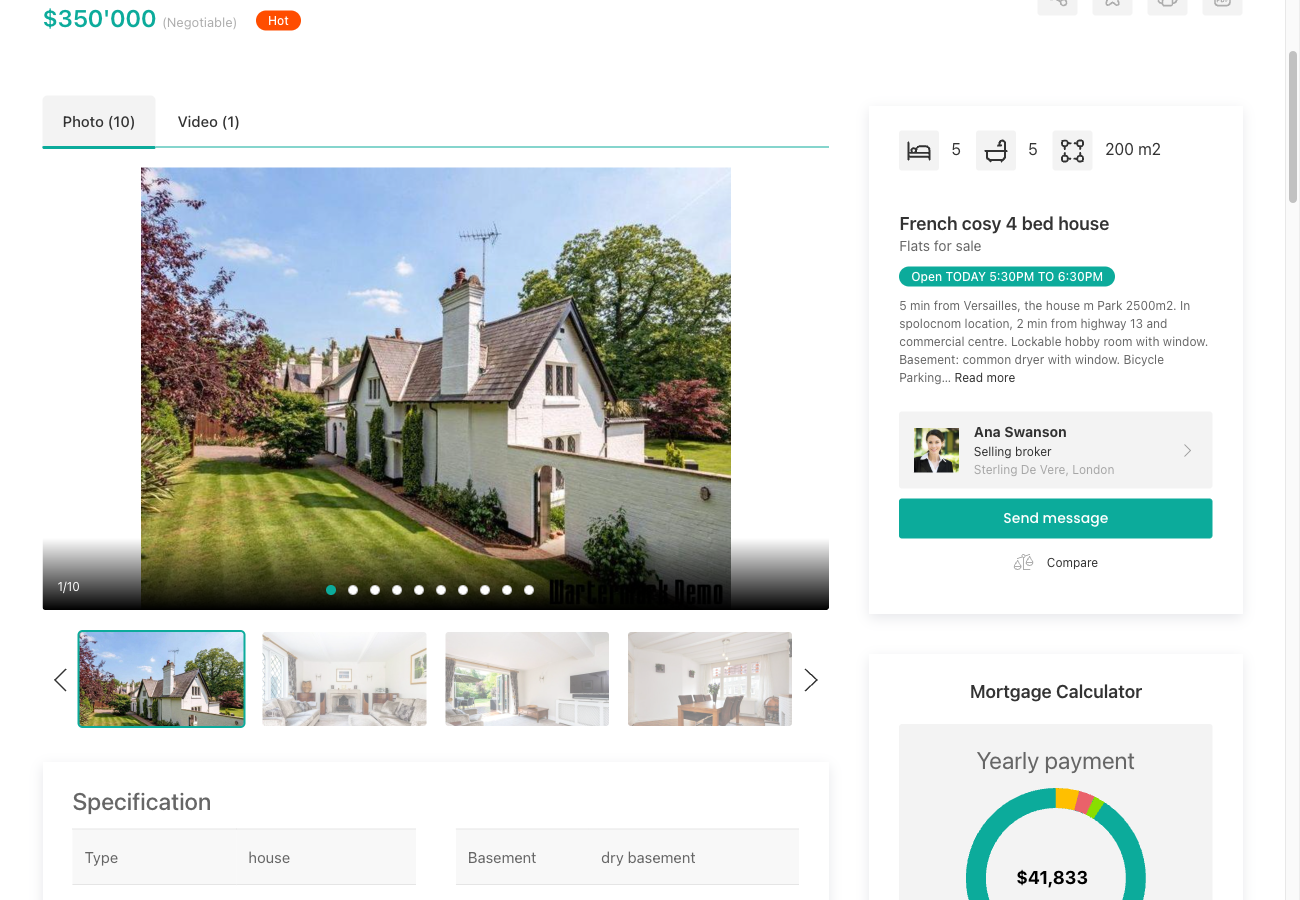Image resolution: width=1300 pixels, height=900 pixels.
Task: Switch to the Video tab
Action: click(x=208, y=121)
